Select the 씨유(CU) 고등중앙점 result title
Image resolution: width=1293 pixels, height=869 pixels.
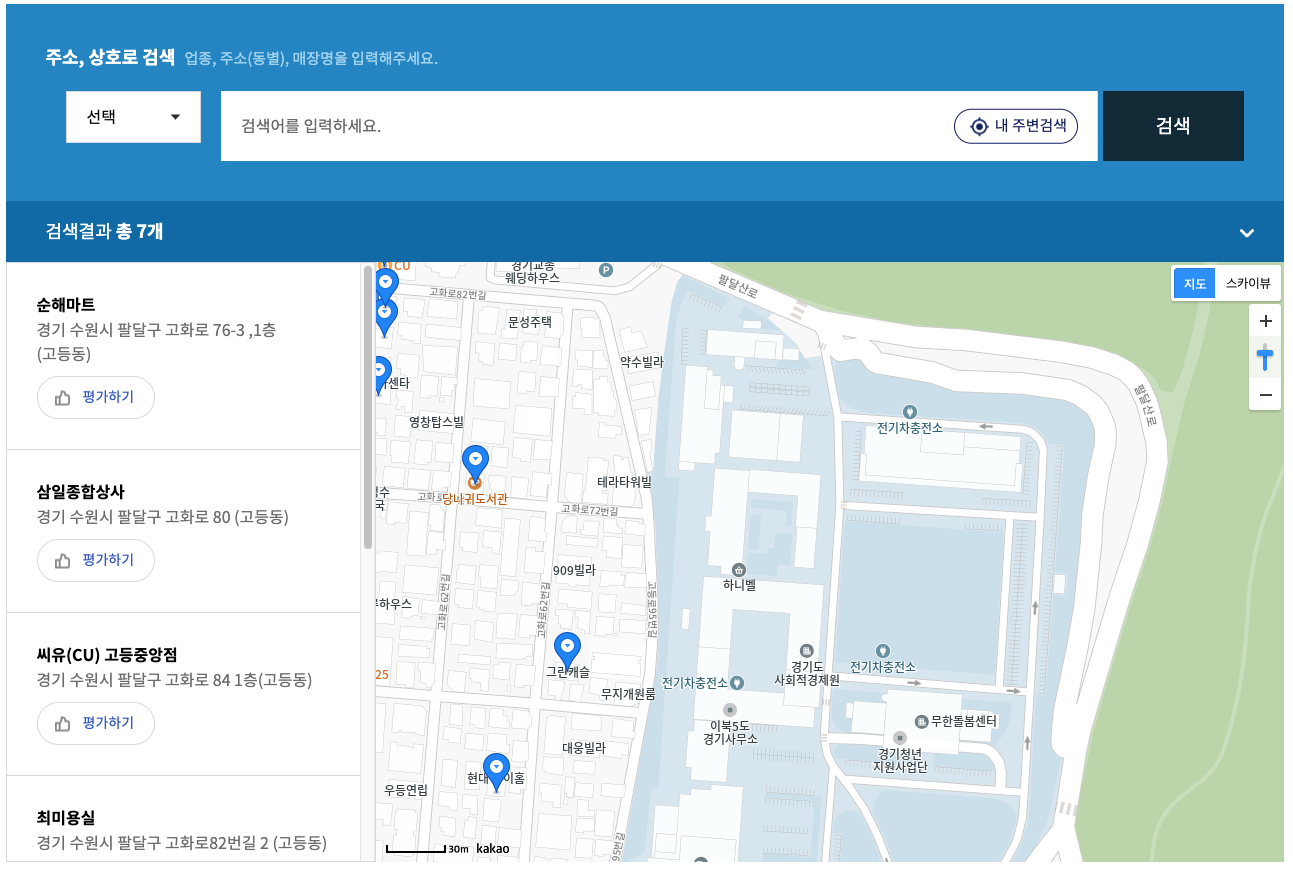click(x=107, y=654)
